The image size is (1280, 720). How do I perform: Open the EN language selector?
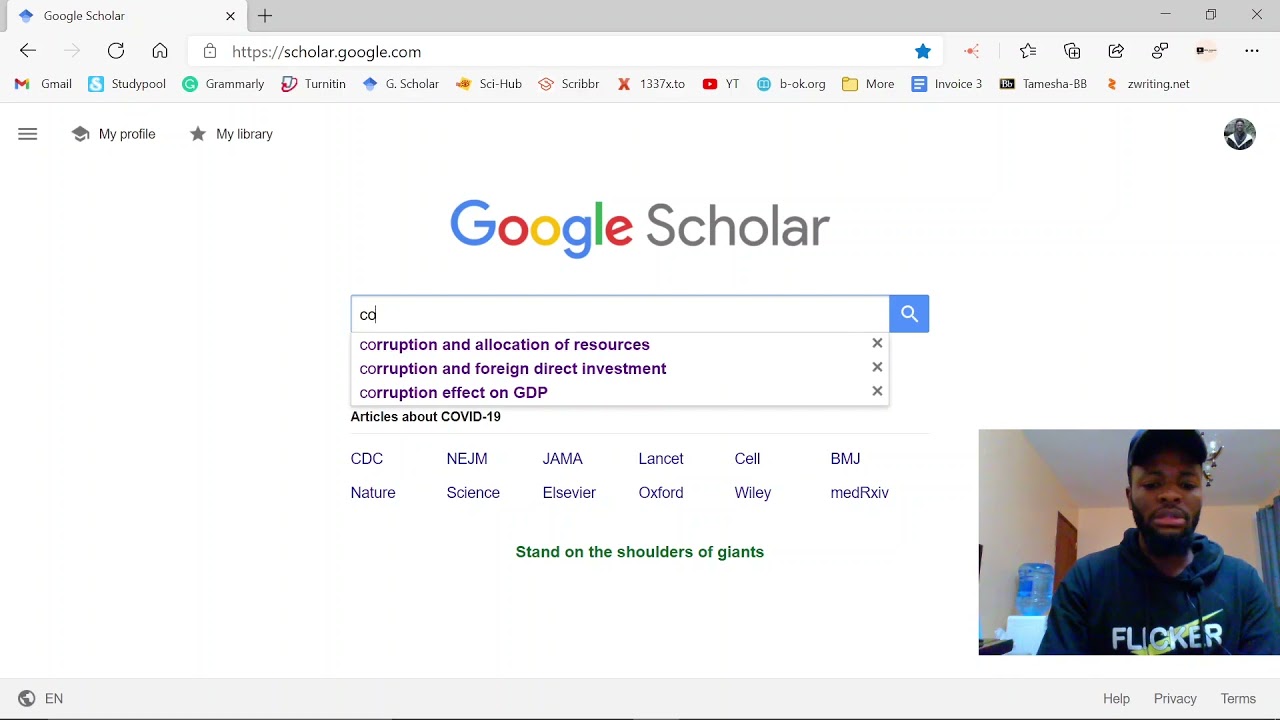pos(54,698)
